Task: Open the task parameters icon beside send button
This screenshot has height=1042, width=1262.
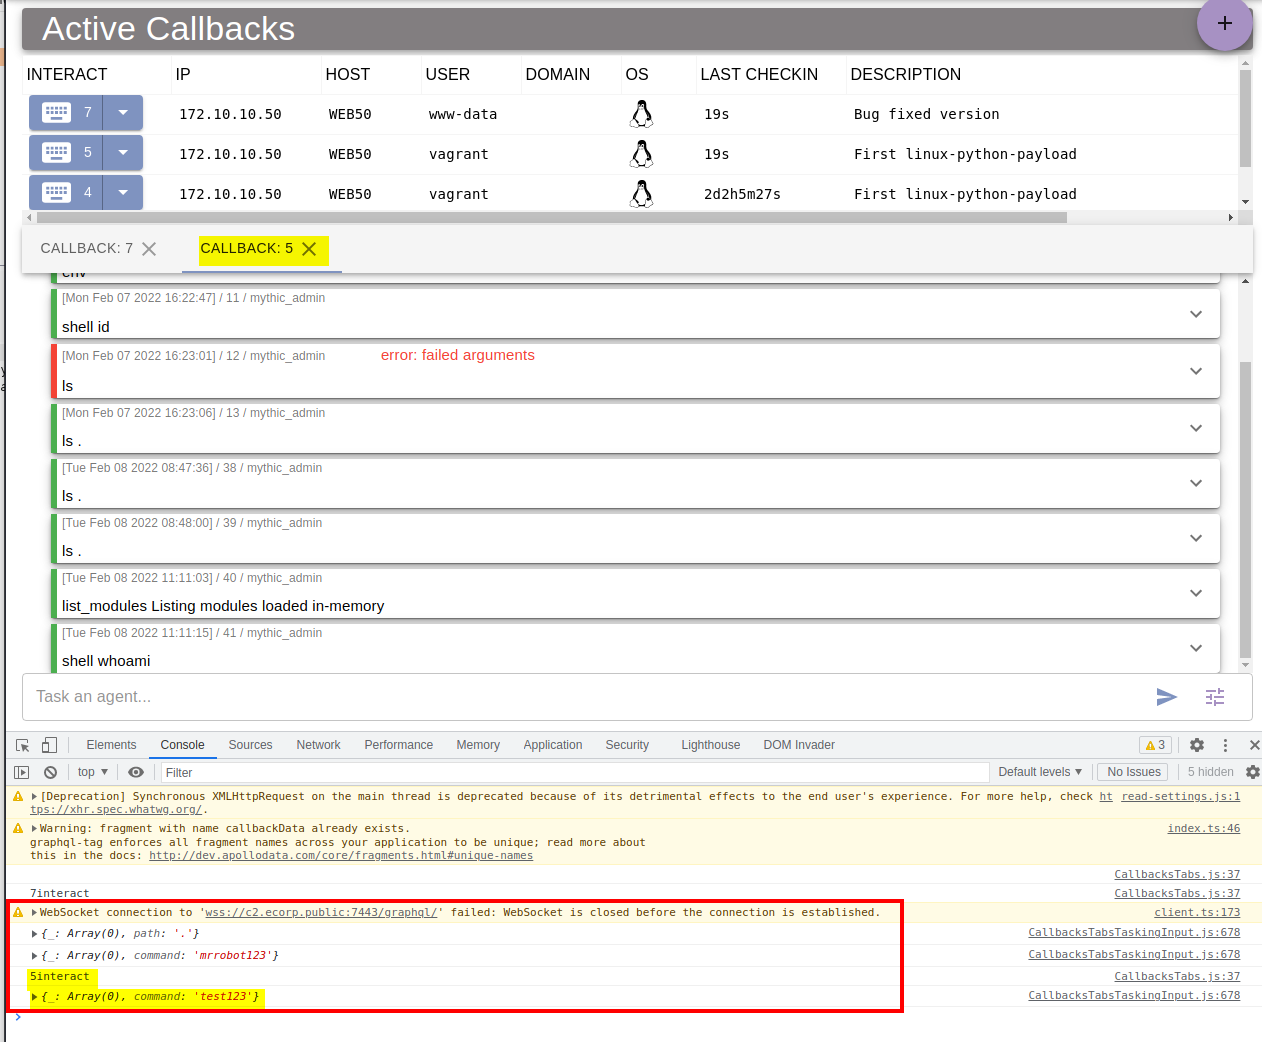Action: (1215, 696)
